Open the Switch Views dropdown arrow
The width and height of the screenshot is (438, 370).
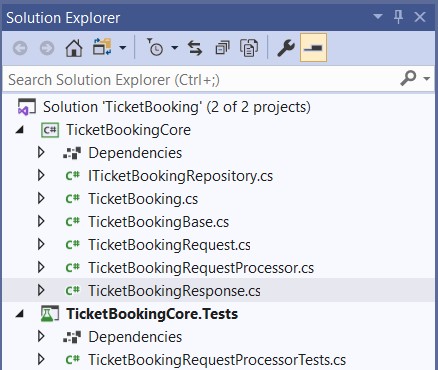click(123, 48)
